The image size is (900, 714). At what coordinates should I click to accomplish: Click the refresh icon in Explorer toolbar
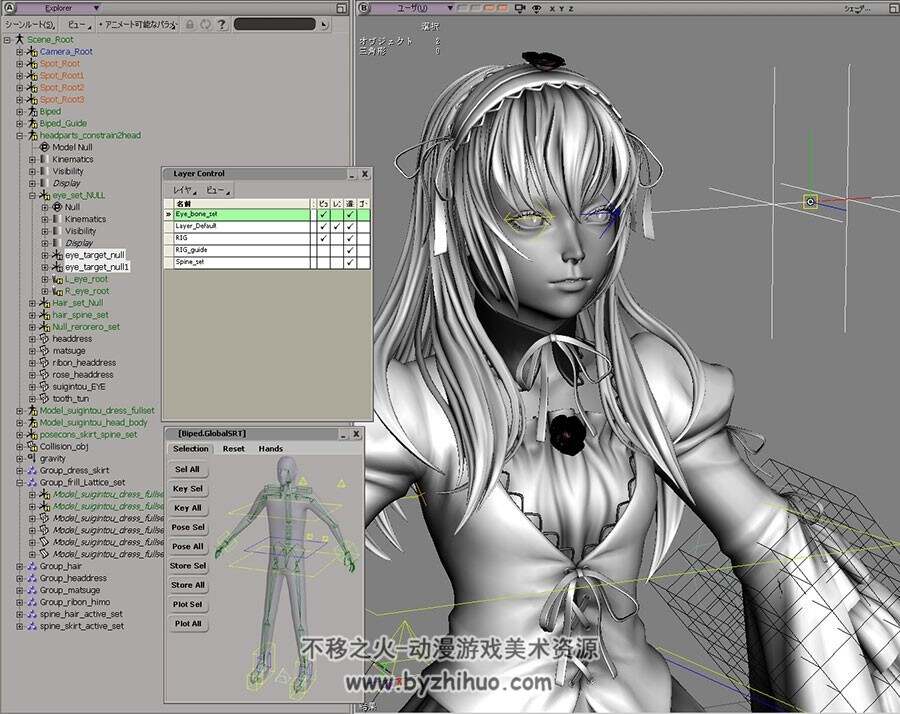[x=205, y=25]
